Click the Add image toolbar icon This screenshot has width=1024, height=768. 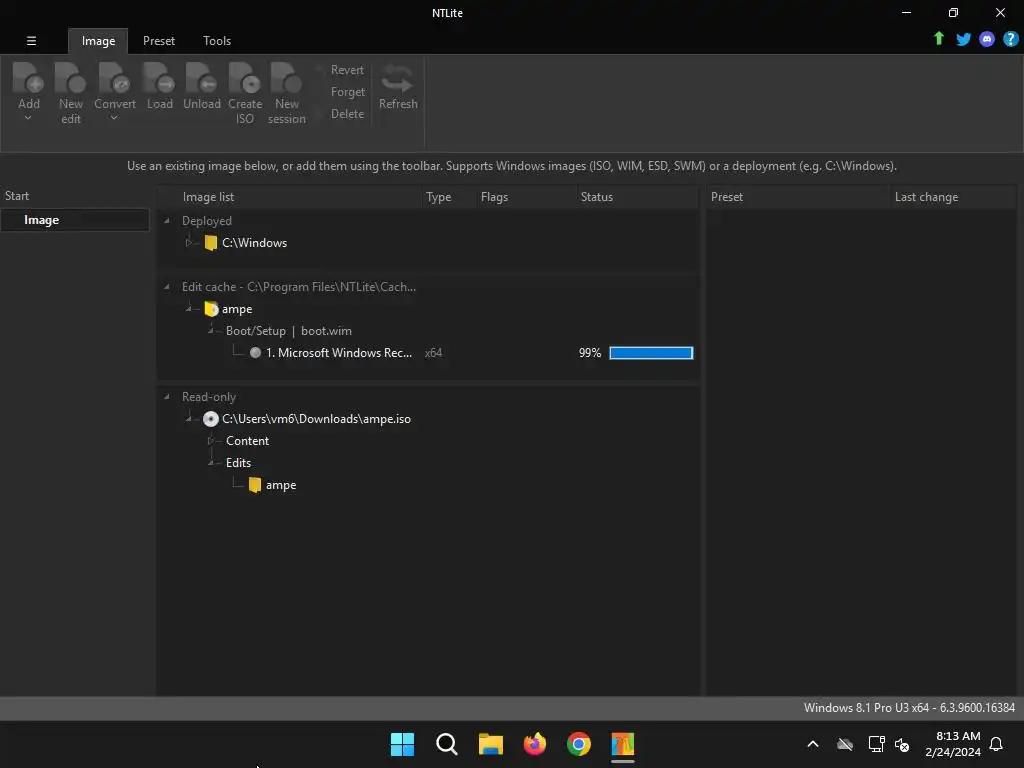[28, 78]
